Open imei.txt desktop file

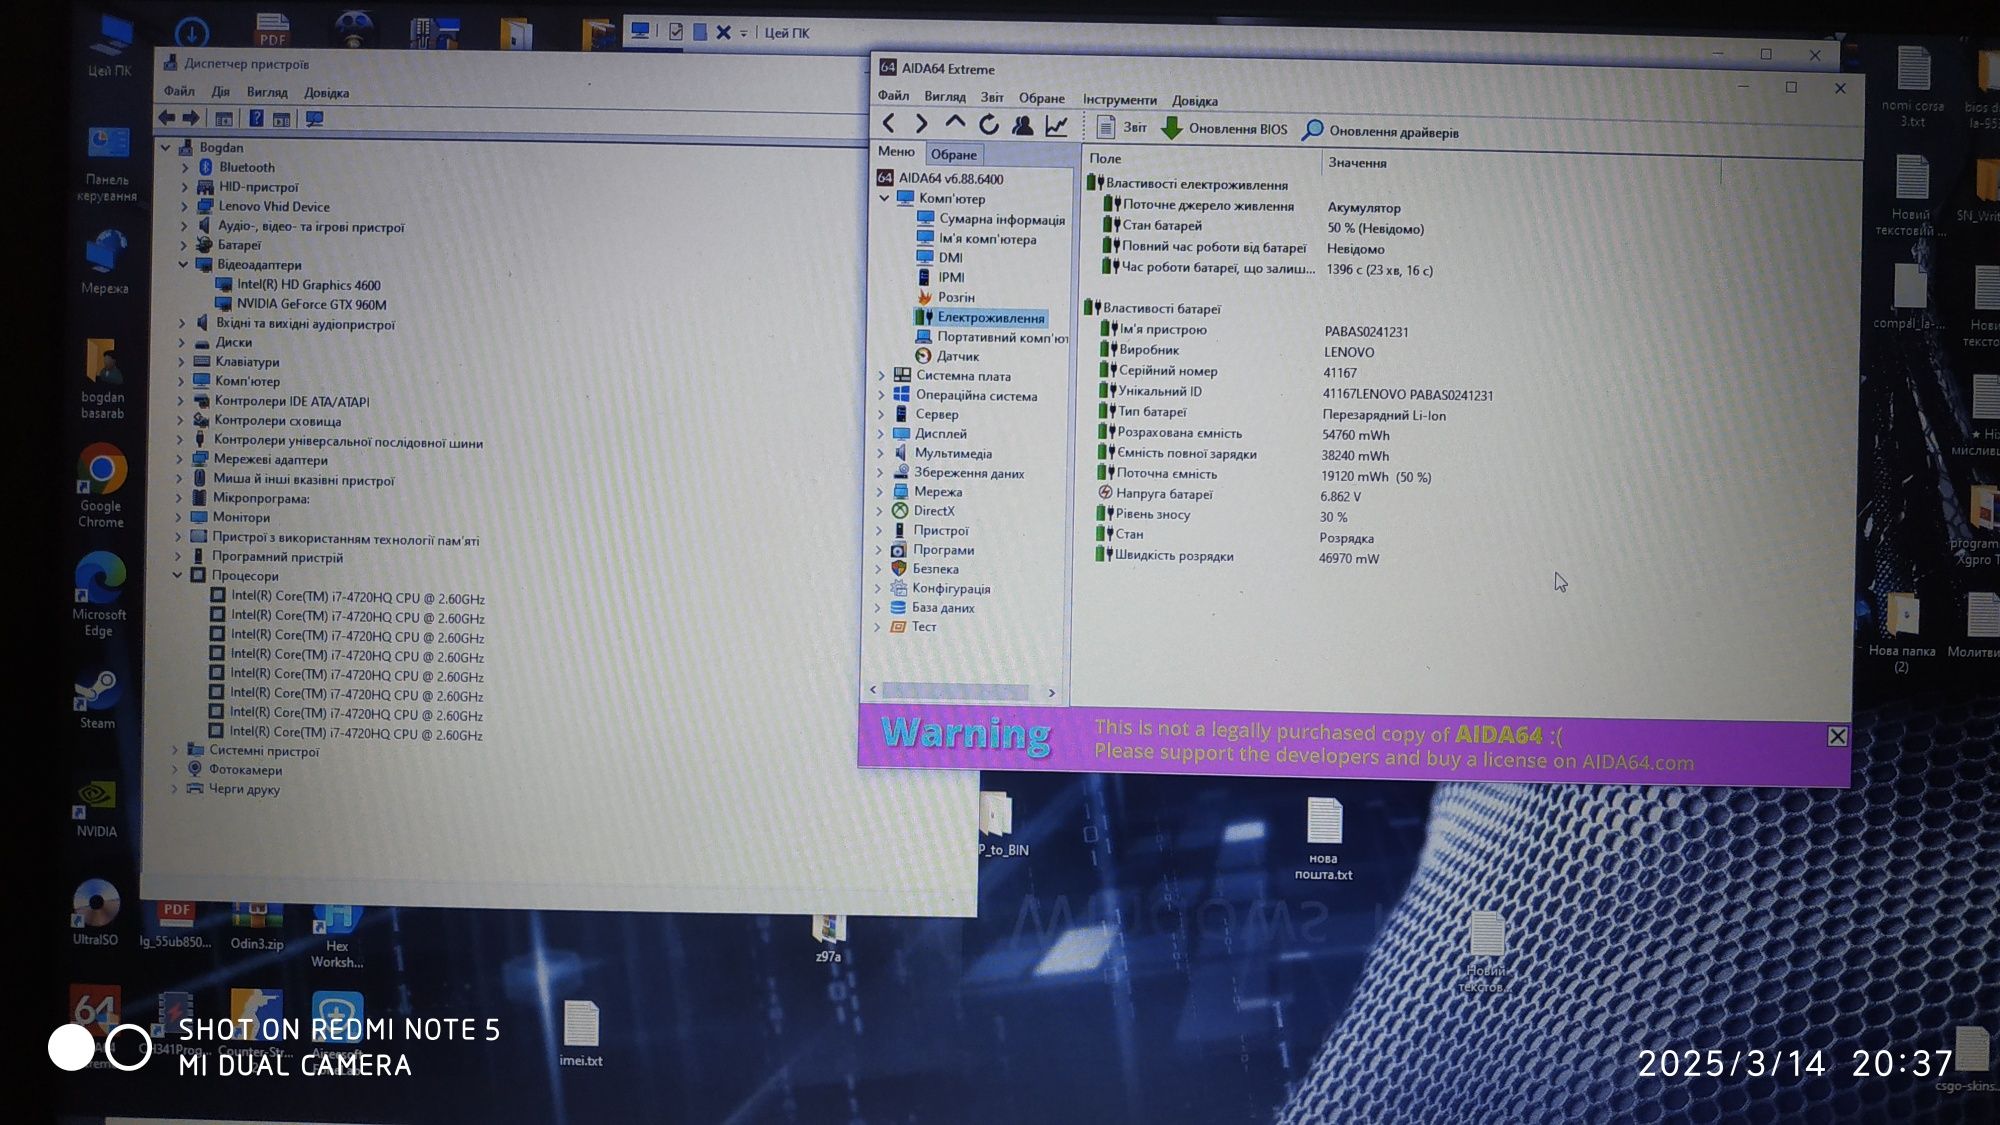pyautogui.click(x=581, y=1033)
